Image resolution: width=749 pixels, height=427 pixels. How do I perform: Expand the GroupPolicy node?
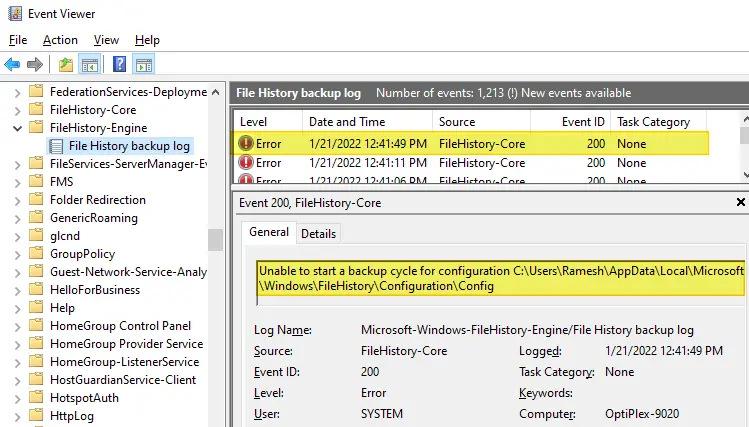pos(18,255)
